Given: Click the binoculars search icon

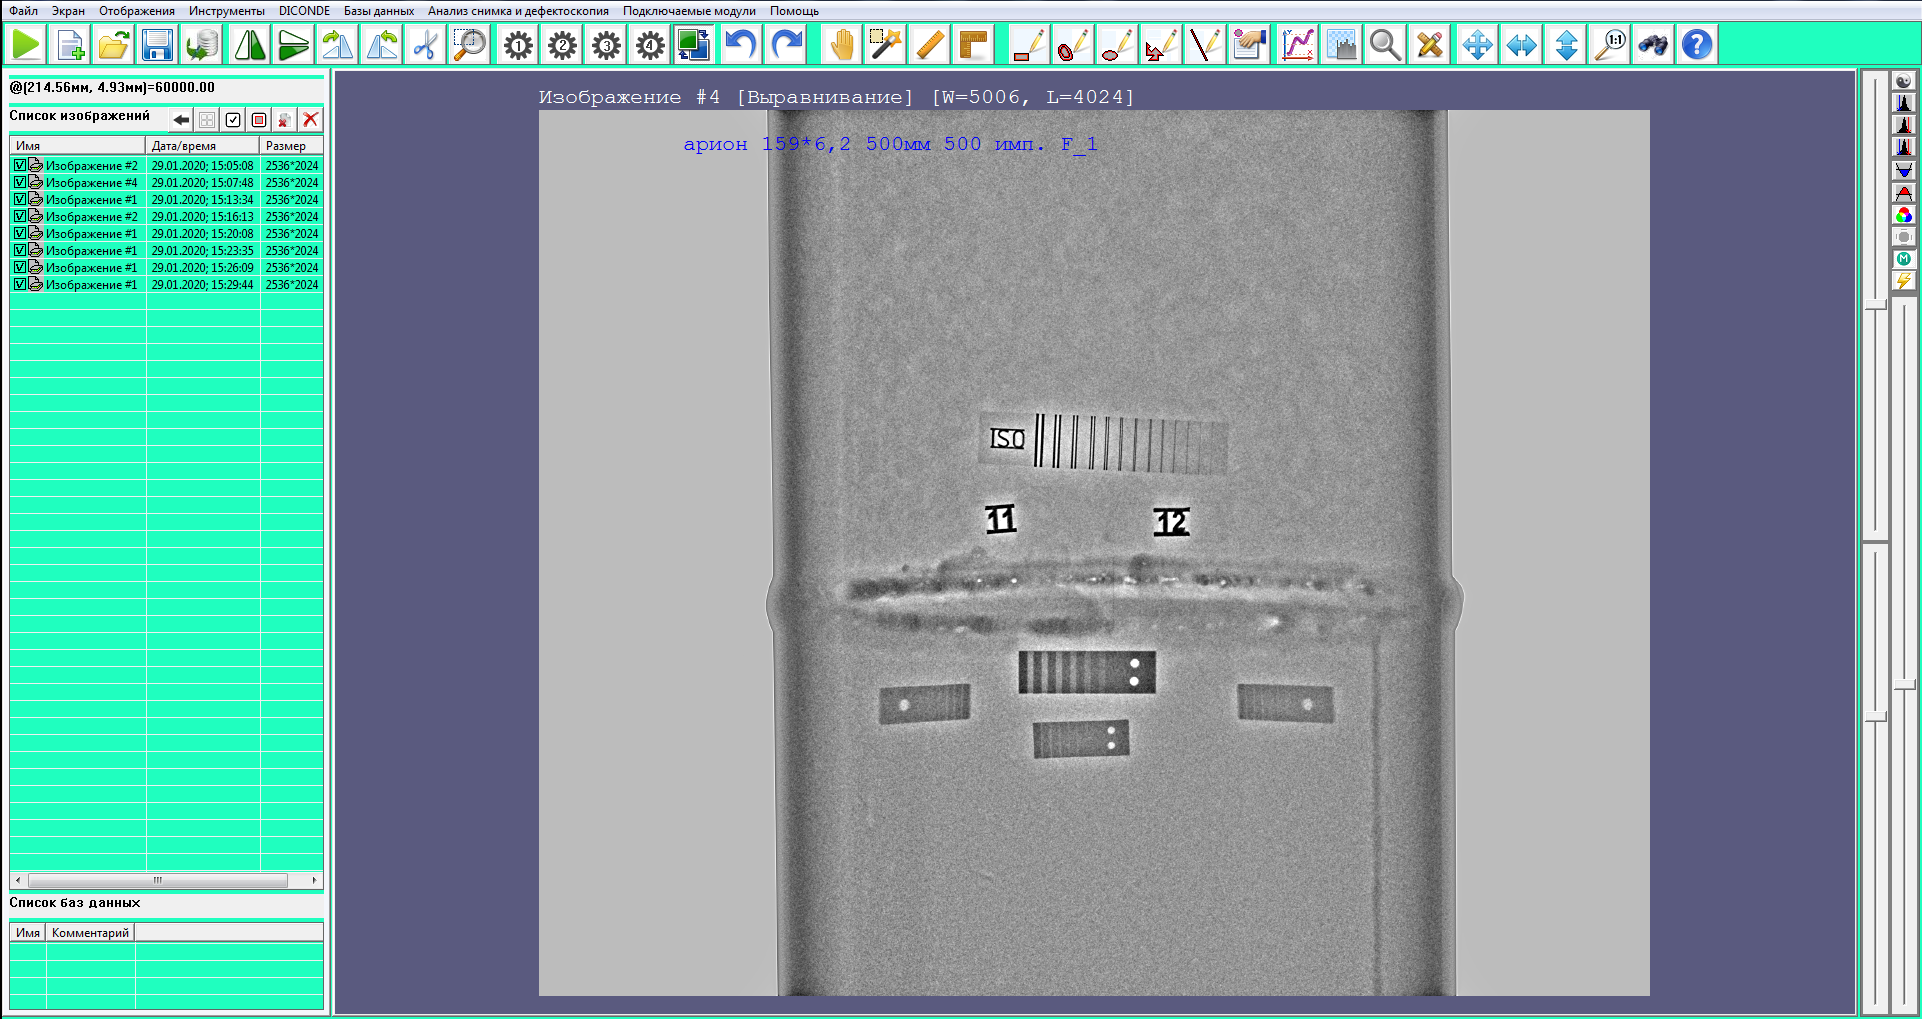Looking at the screenshot, I should 1653,45.
